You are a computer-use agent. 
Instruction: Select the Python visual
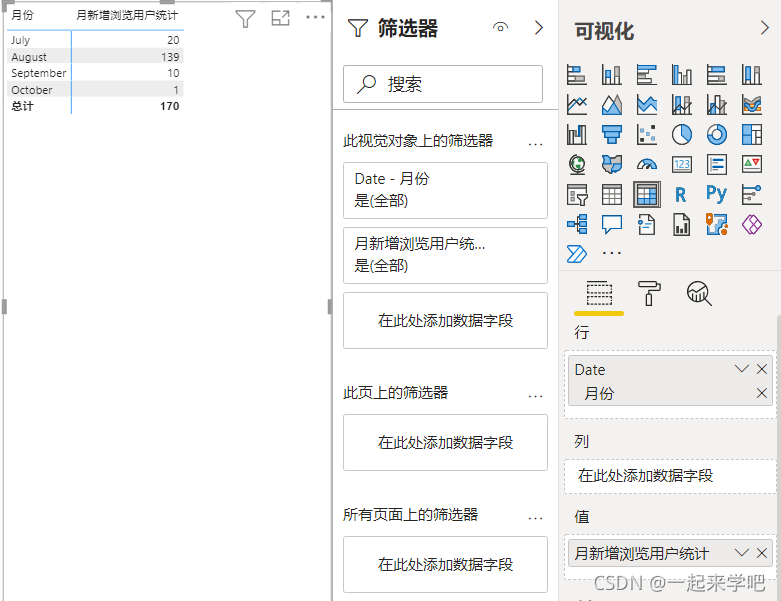click(716, 194)
